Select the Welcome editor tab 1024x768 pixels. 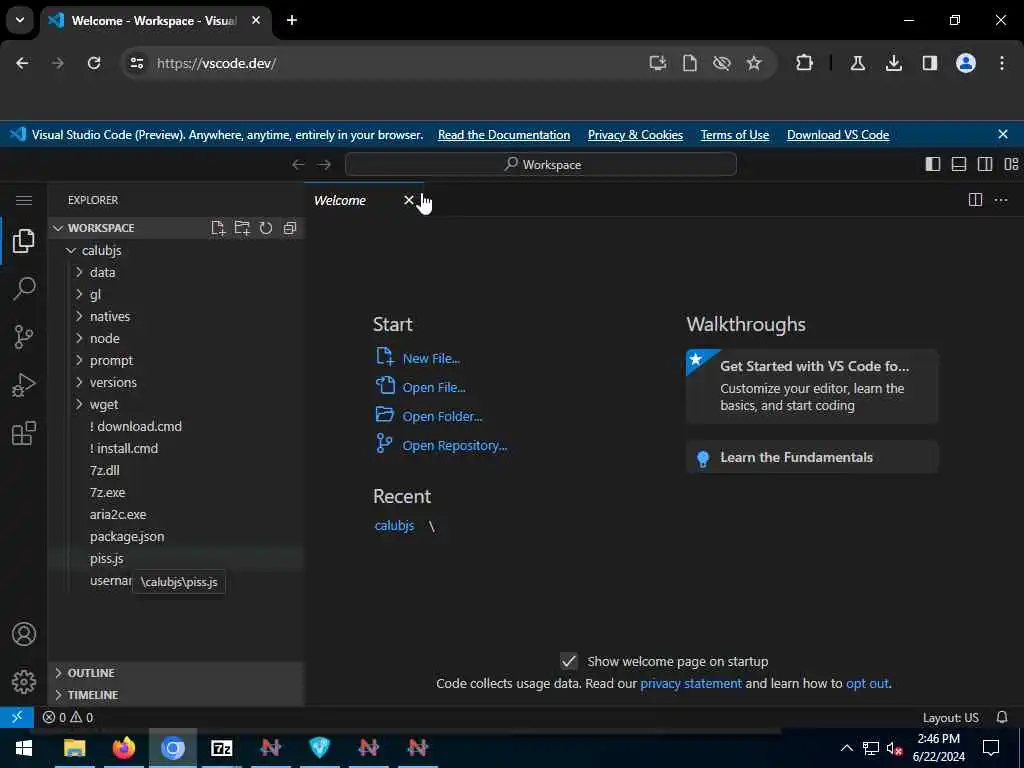click(340, 200)
